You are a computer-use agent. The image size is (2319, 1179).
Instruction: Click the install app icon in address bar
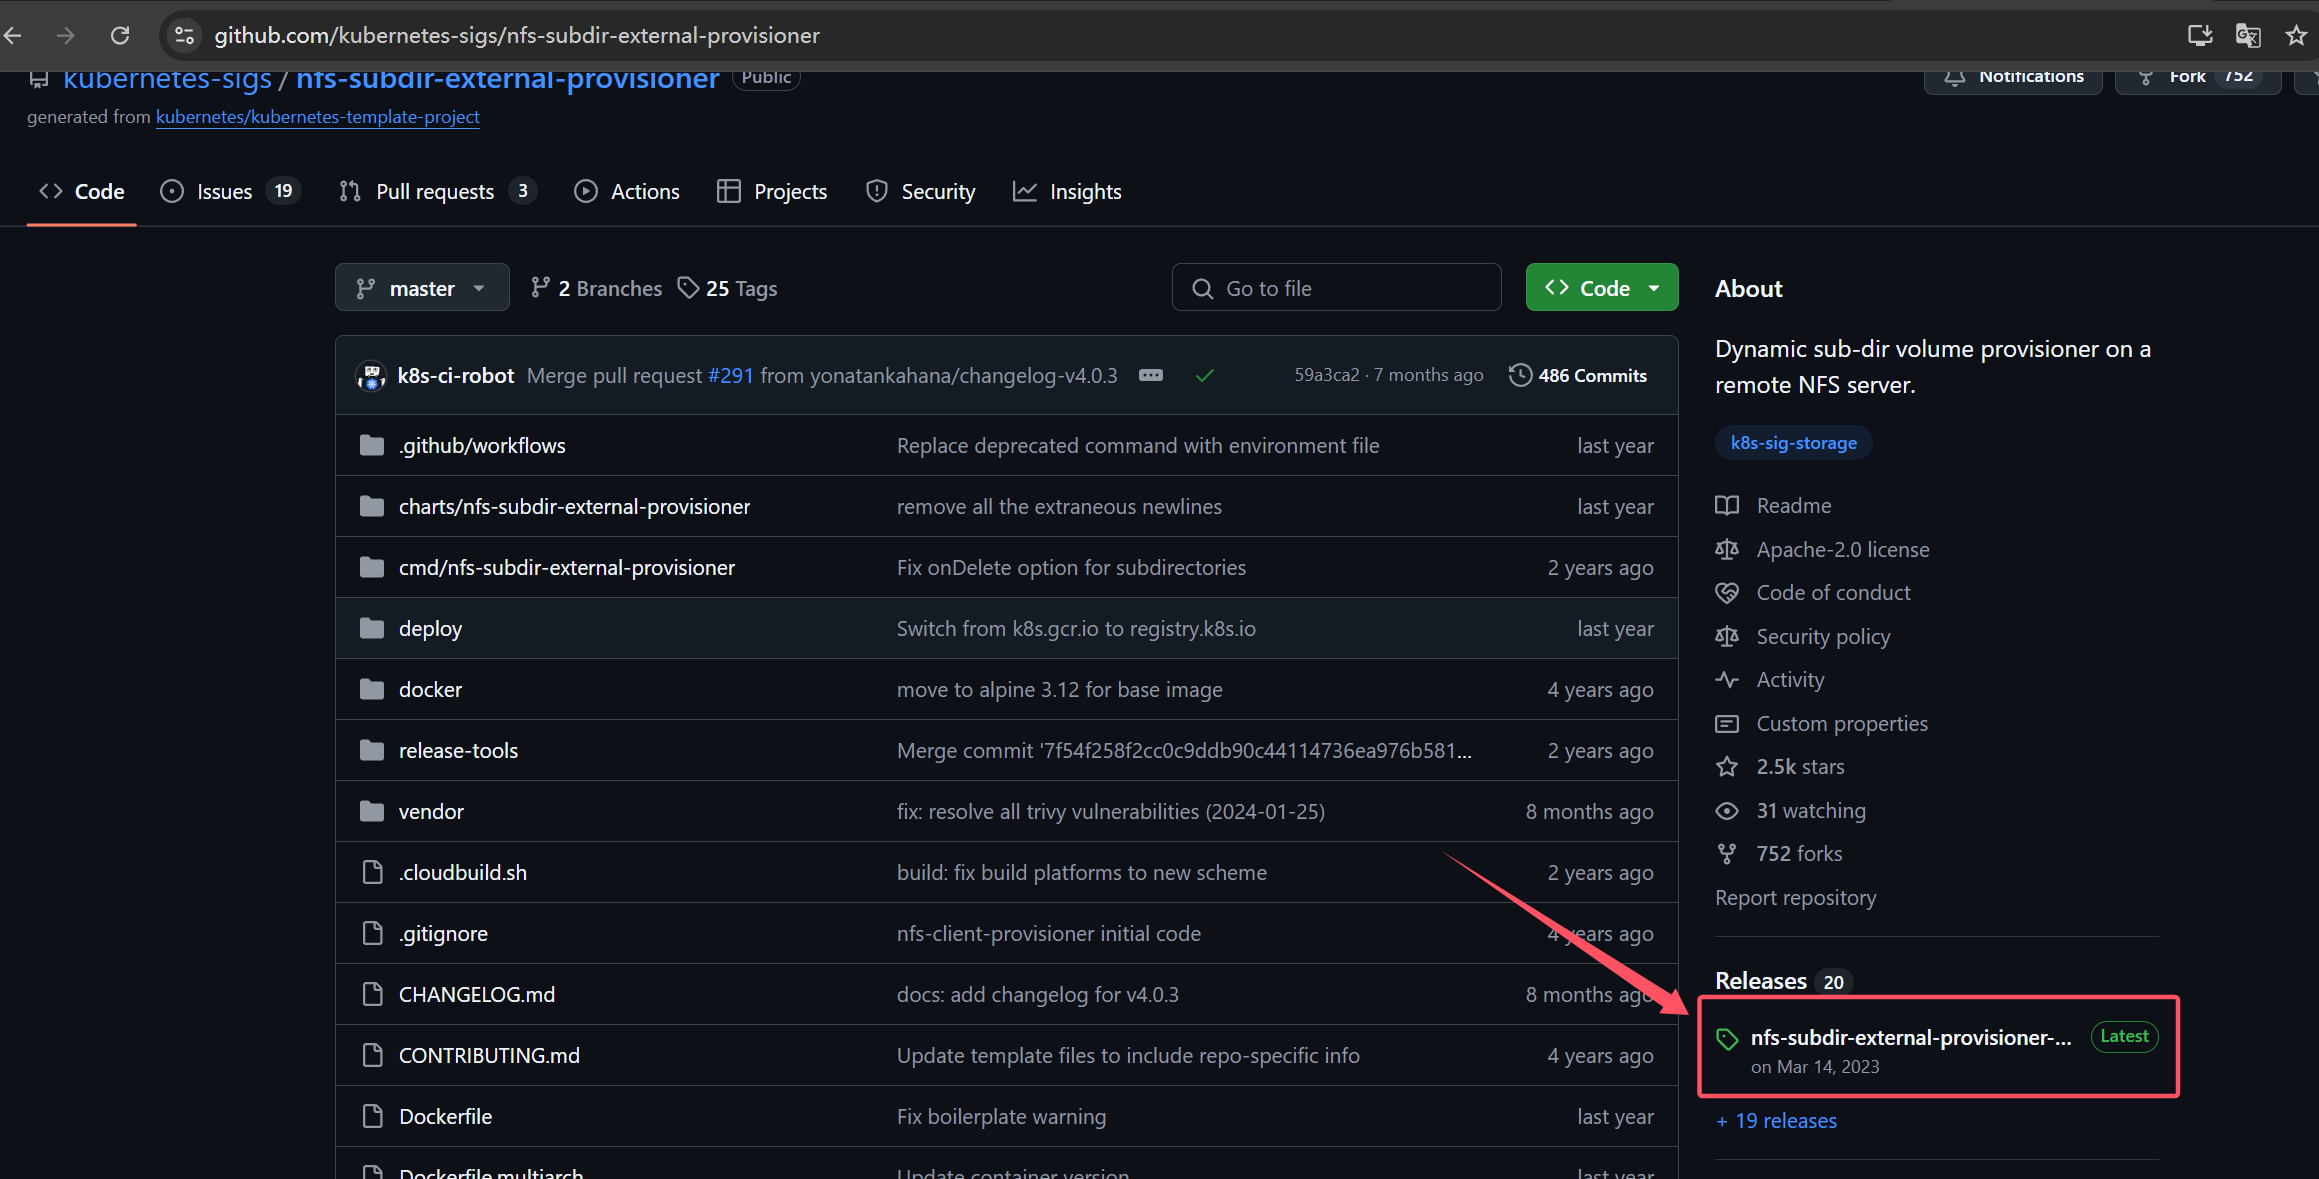pyautogui.click(x=2199, y=36)
